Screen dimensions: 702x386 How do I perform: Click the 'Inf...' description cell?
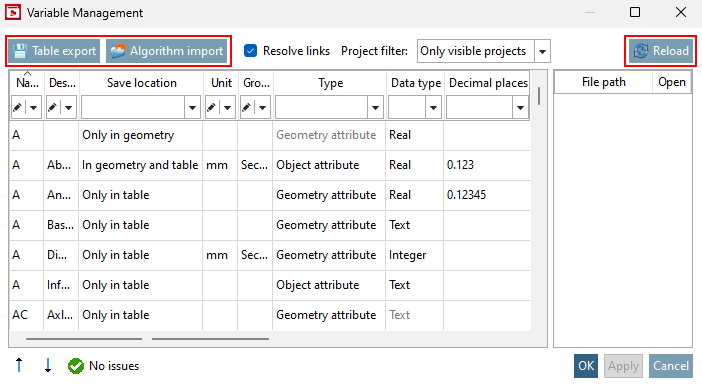pyautogui.click(x=61, y=285)
